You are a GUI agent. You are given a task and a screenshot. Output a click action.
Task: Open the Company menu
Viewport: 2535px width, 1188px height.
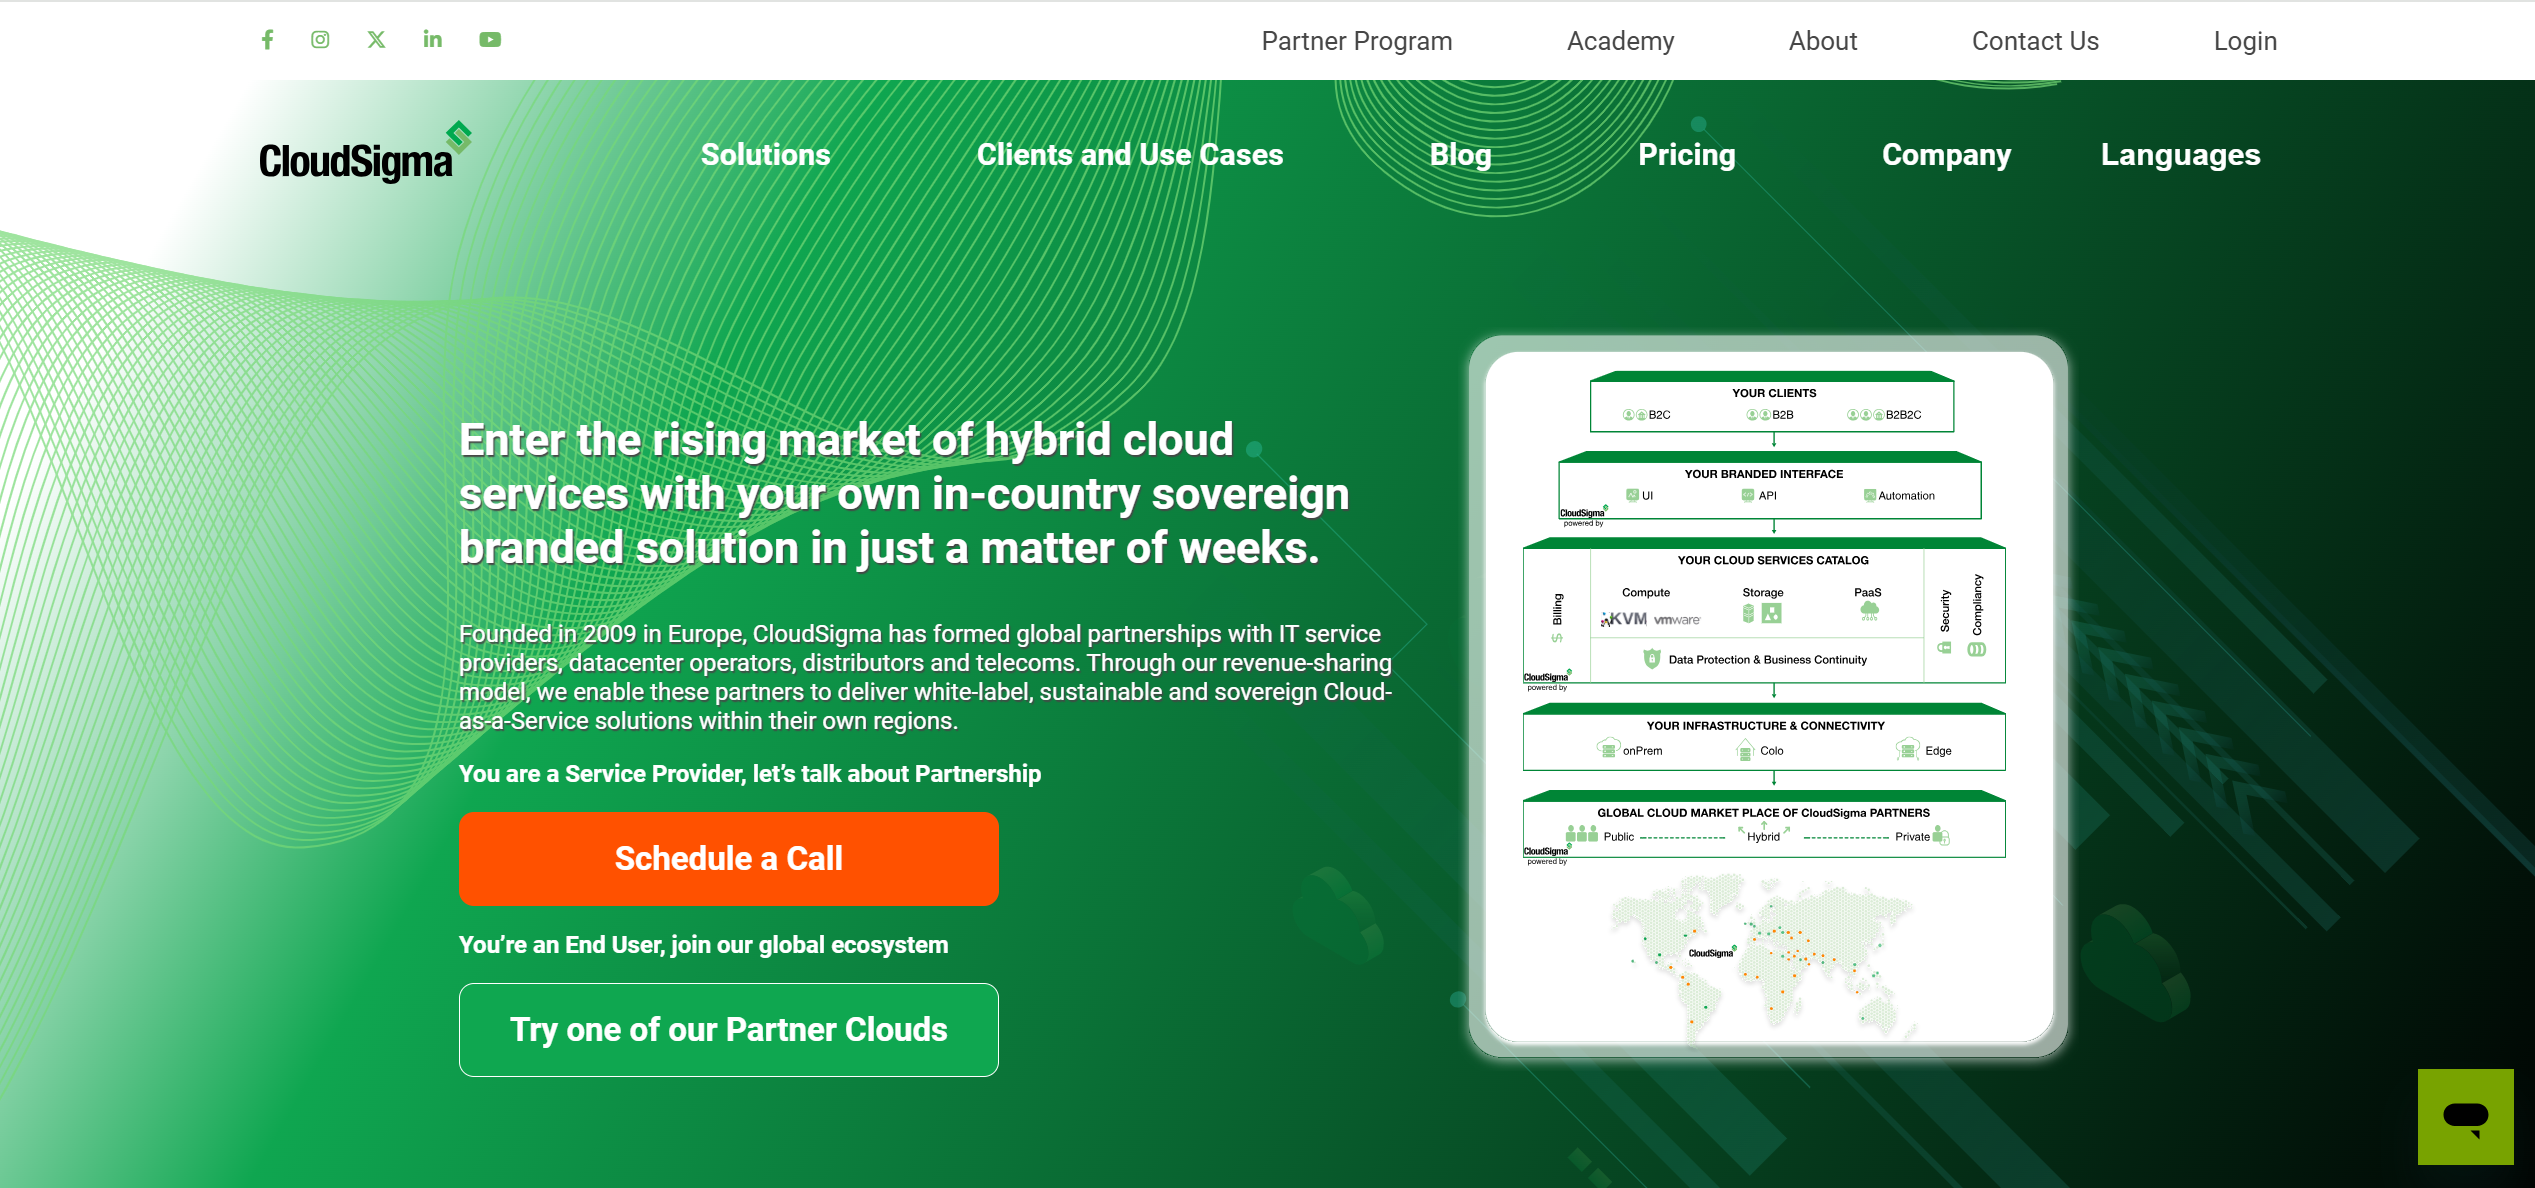point(1946,155)
